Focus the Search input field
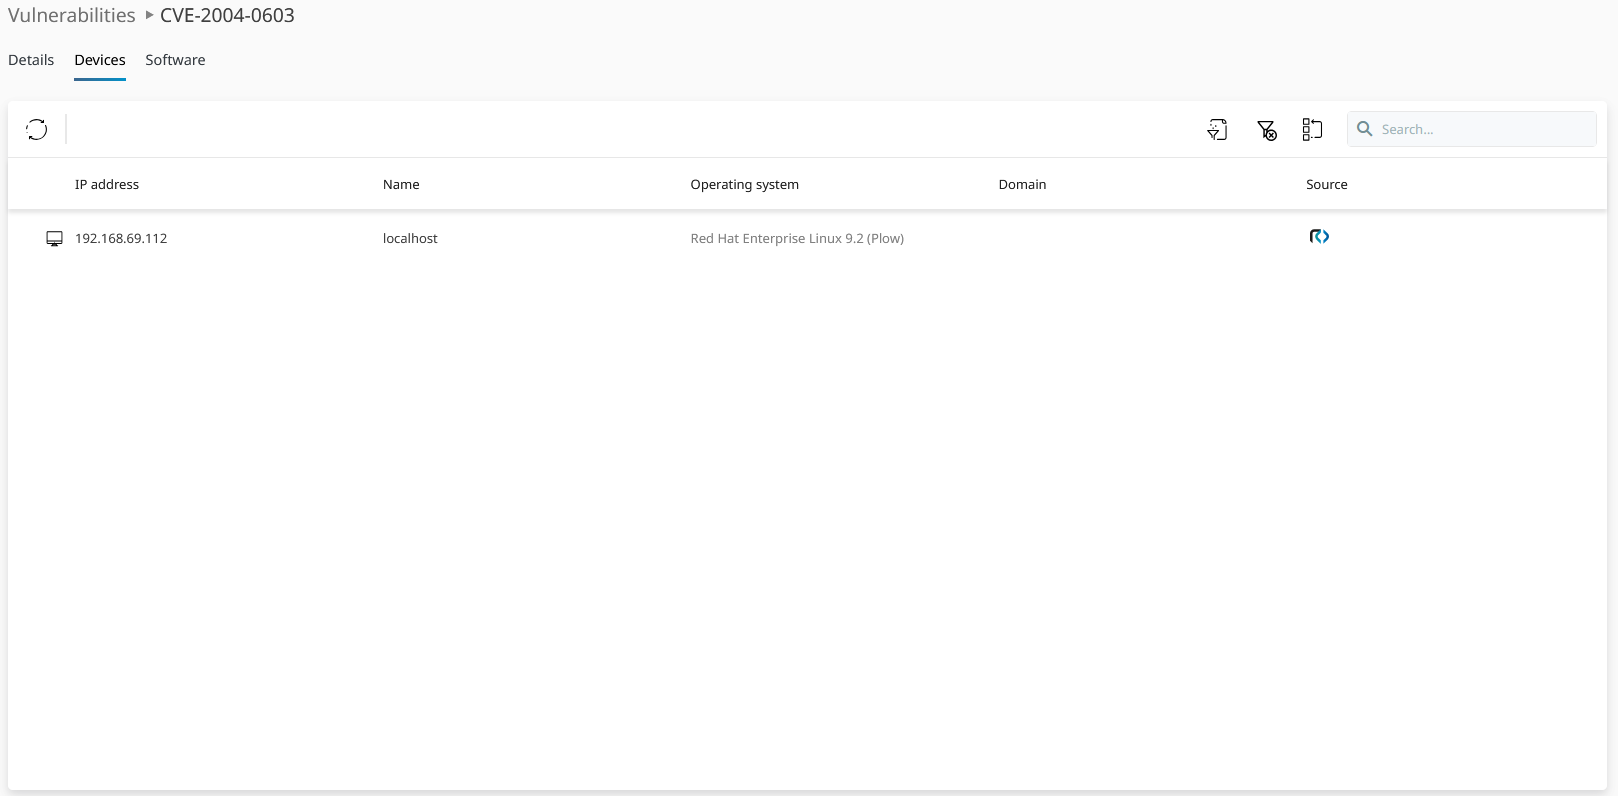 tap(1482, 129)
